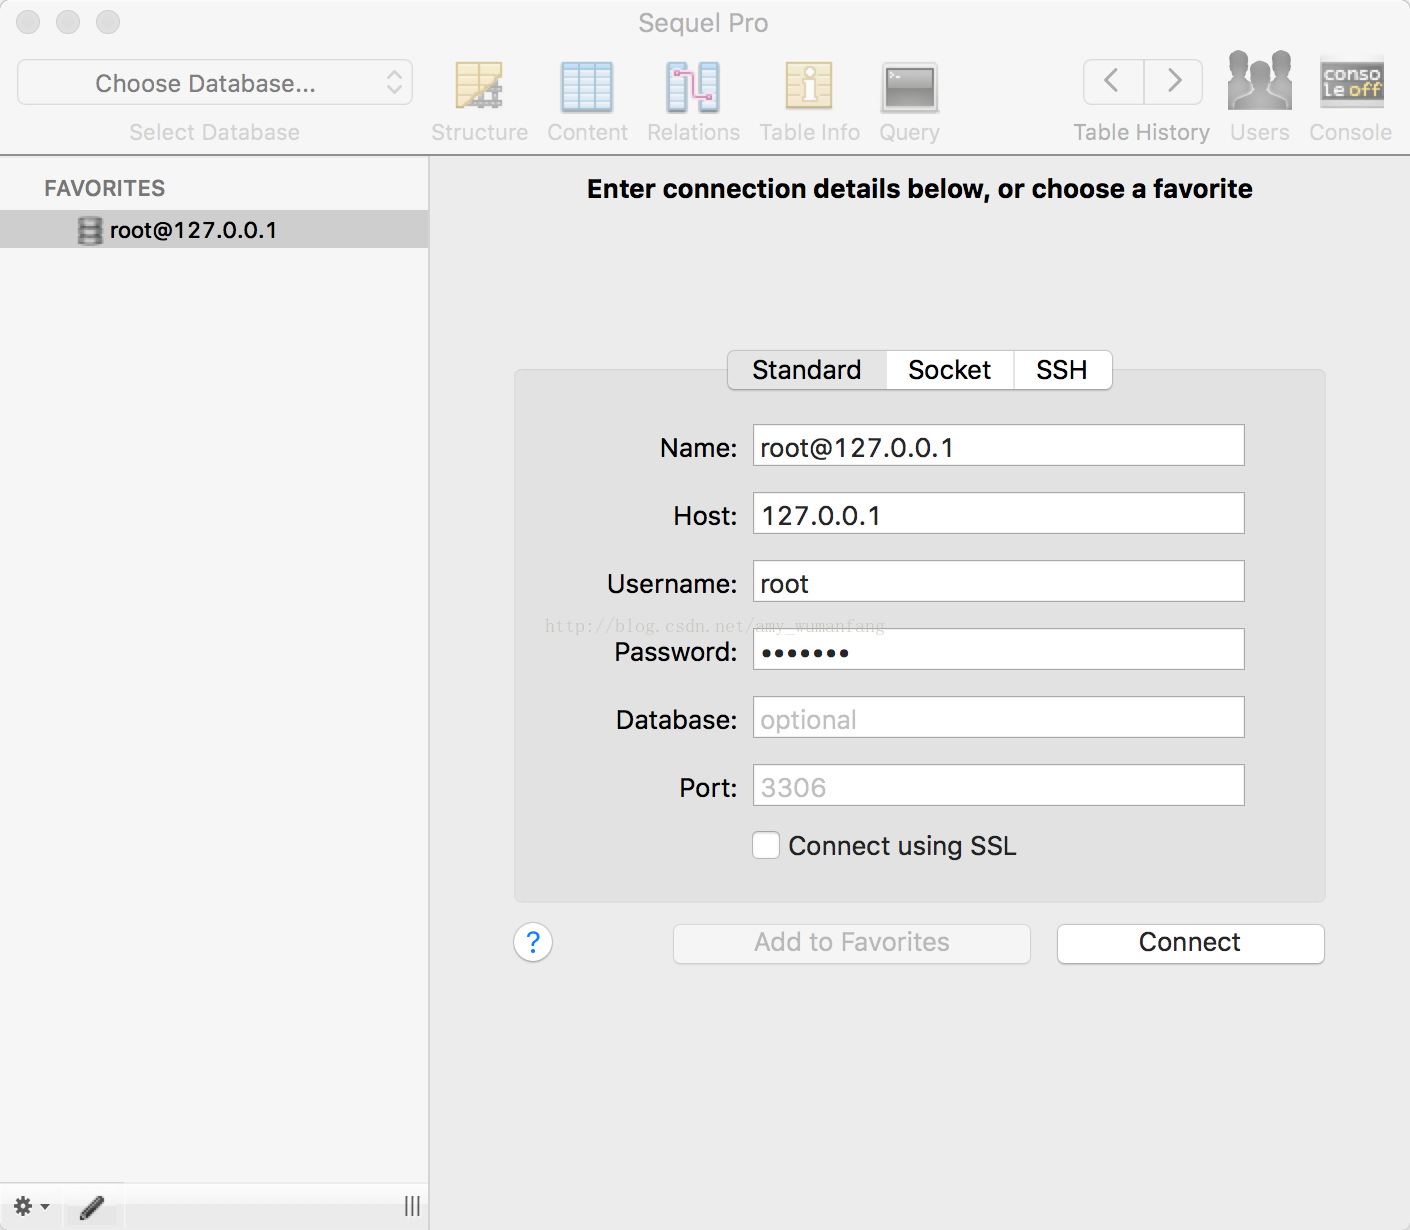Go back in Table History
The image size is (1410, 1230).
1113,81
